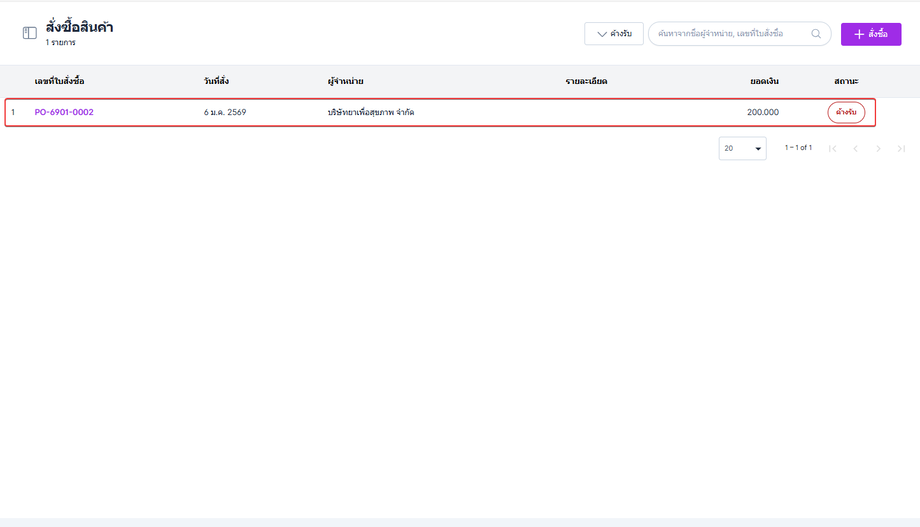Select the amount cell 200.000
Image resolution: width=920 pixels, height=527 pixels.
pyautogui.click(x=763, y=112)
